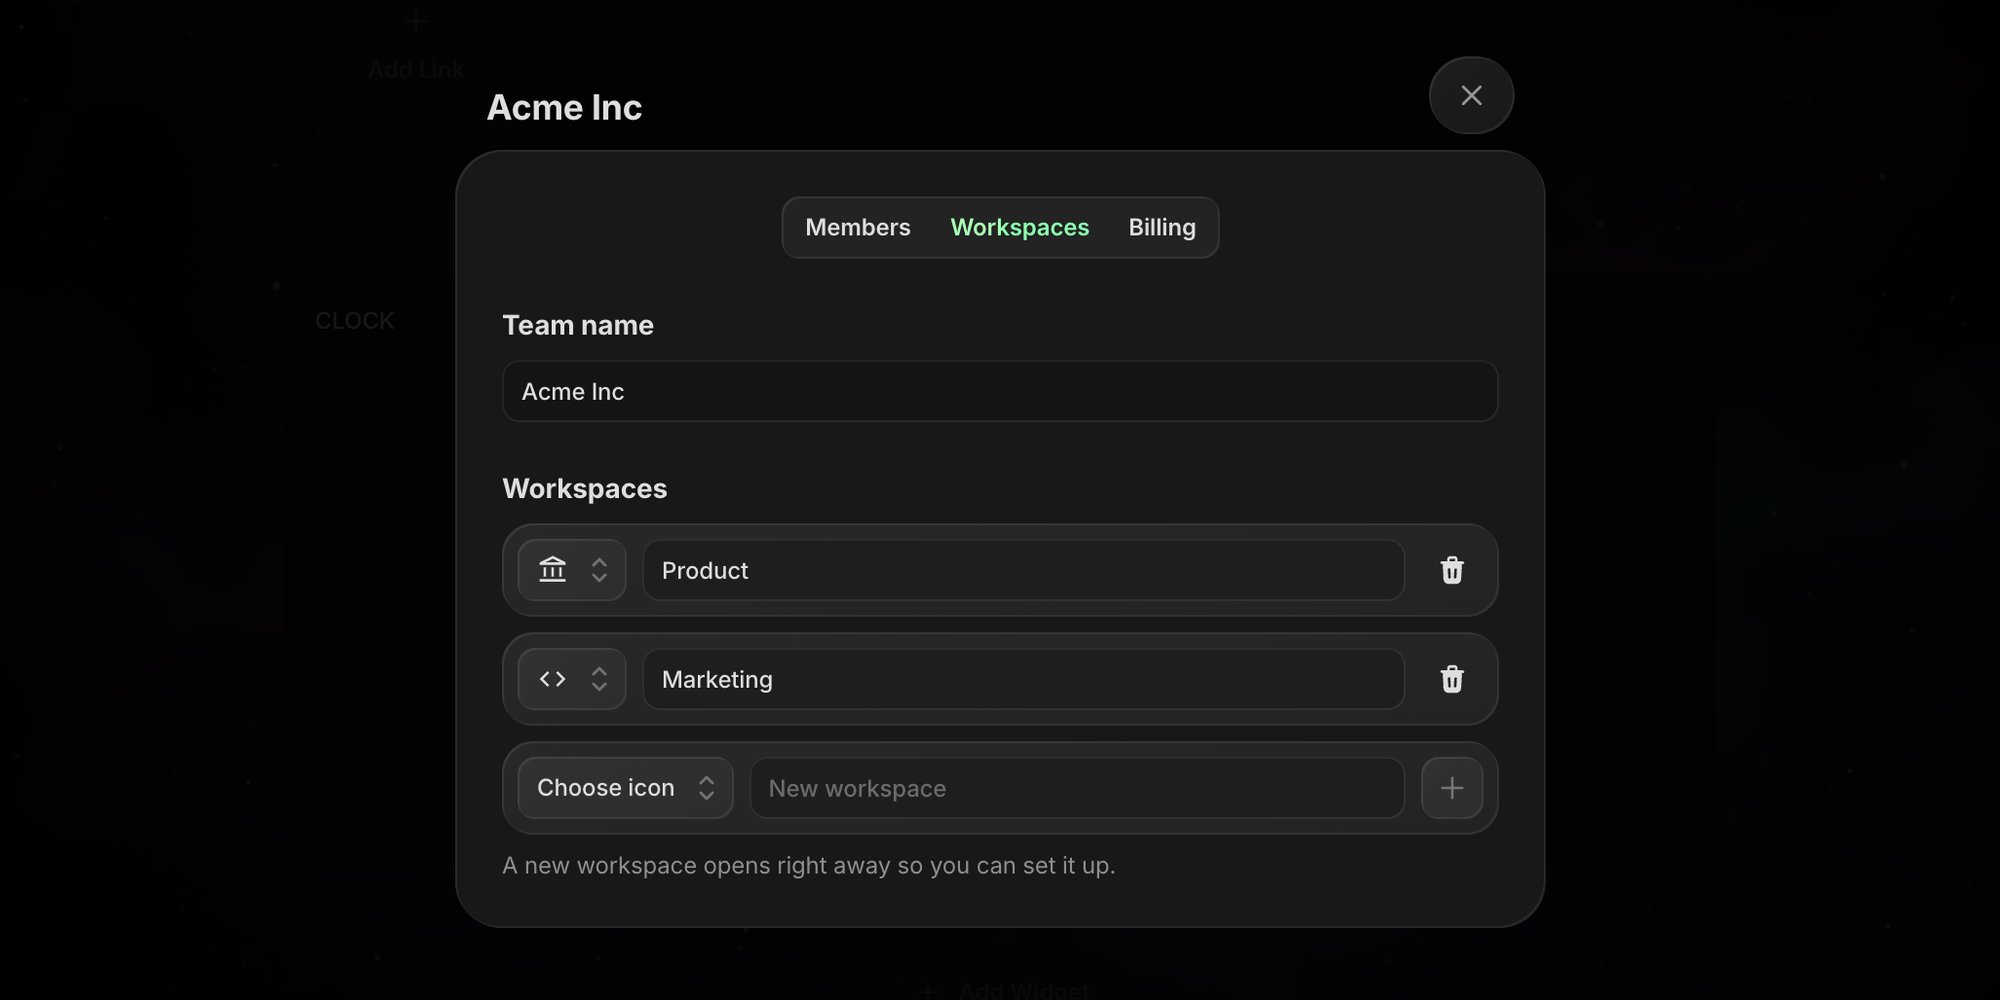Click the Add Link button behind dialog

point(416,50)
